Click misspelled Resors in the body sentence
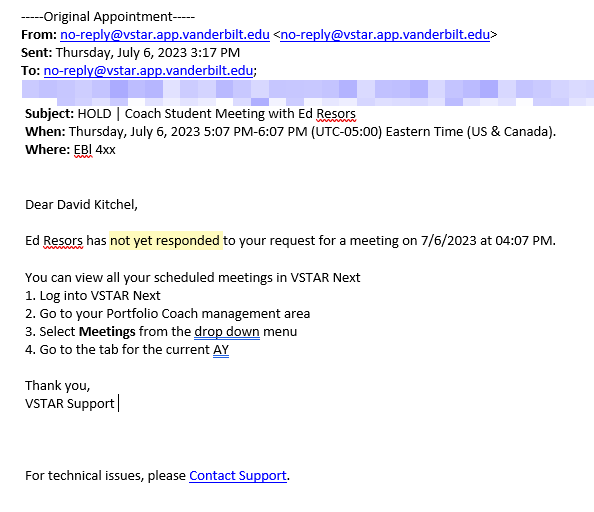594x512 pixels. click(63, 240)
